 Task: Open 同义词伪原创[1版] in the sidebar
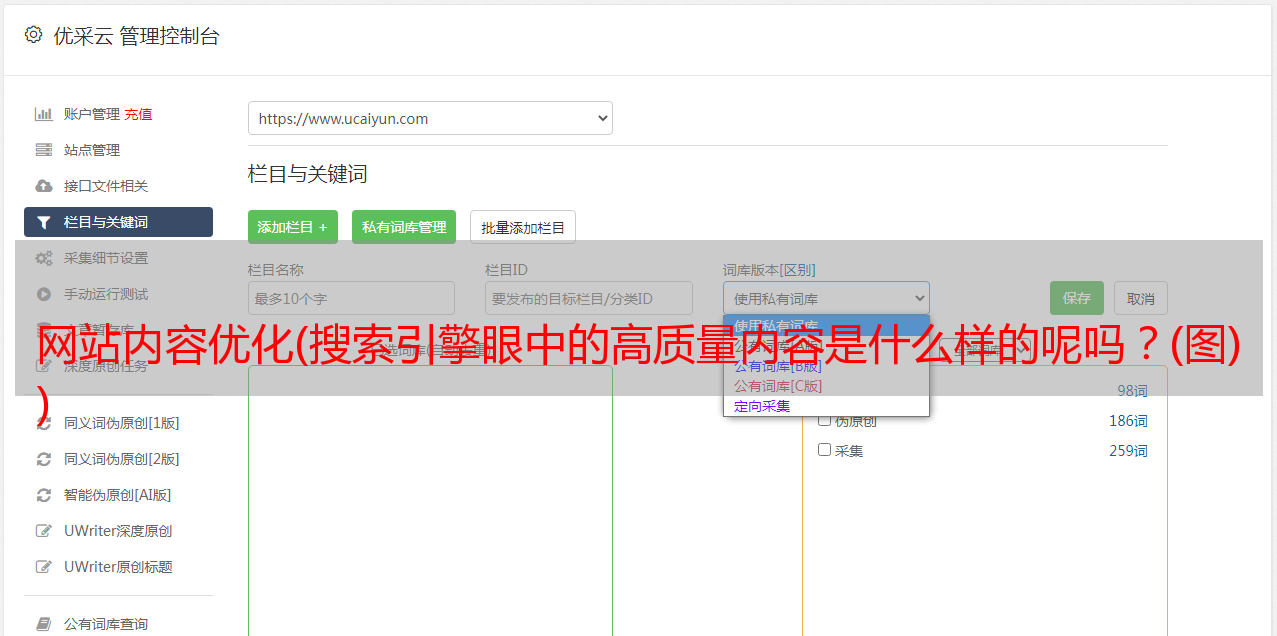[x=122, y=423]
